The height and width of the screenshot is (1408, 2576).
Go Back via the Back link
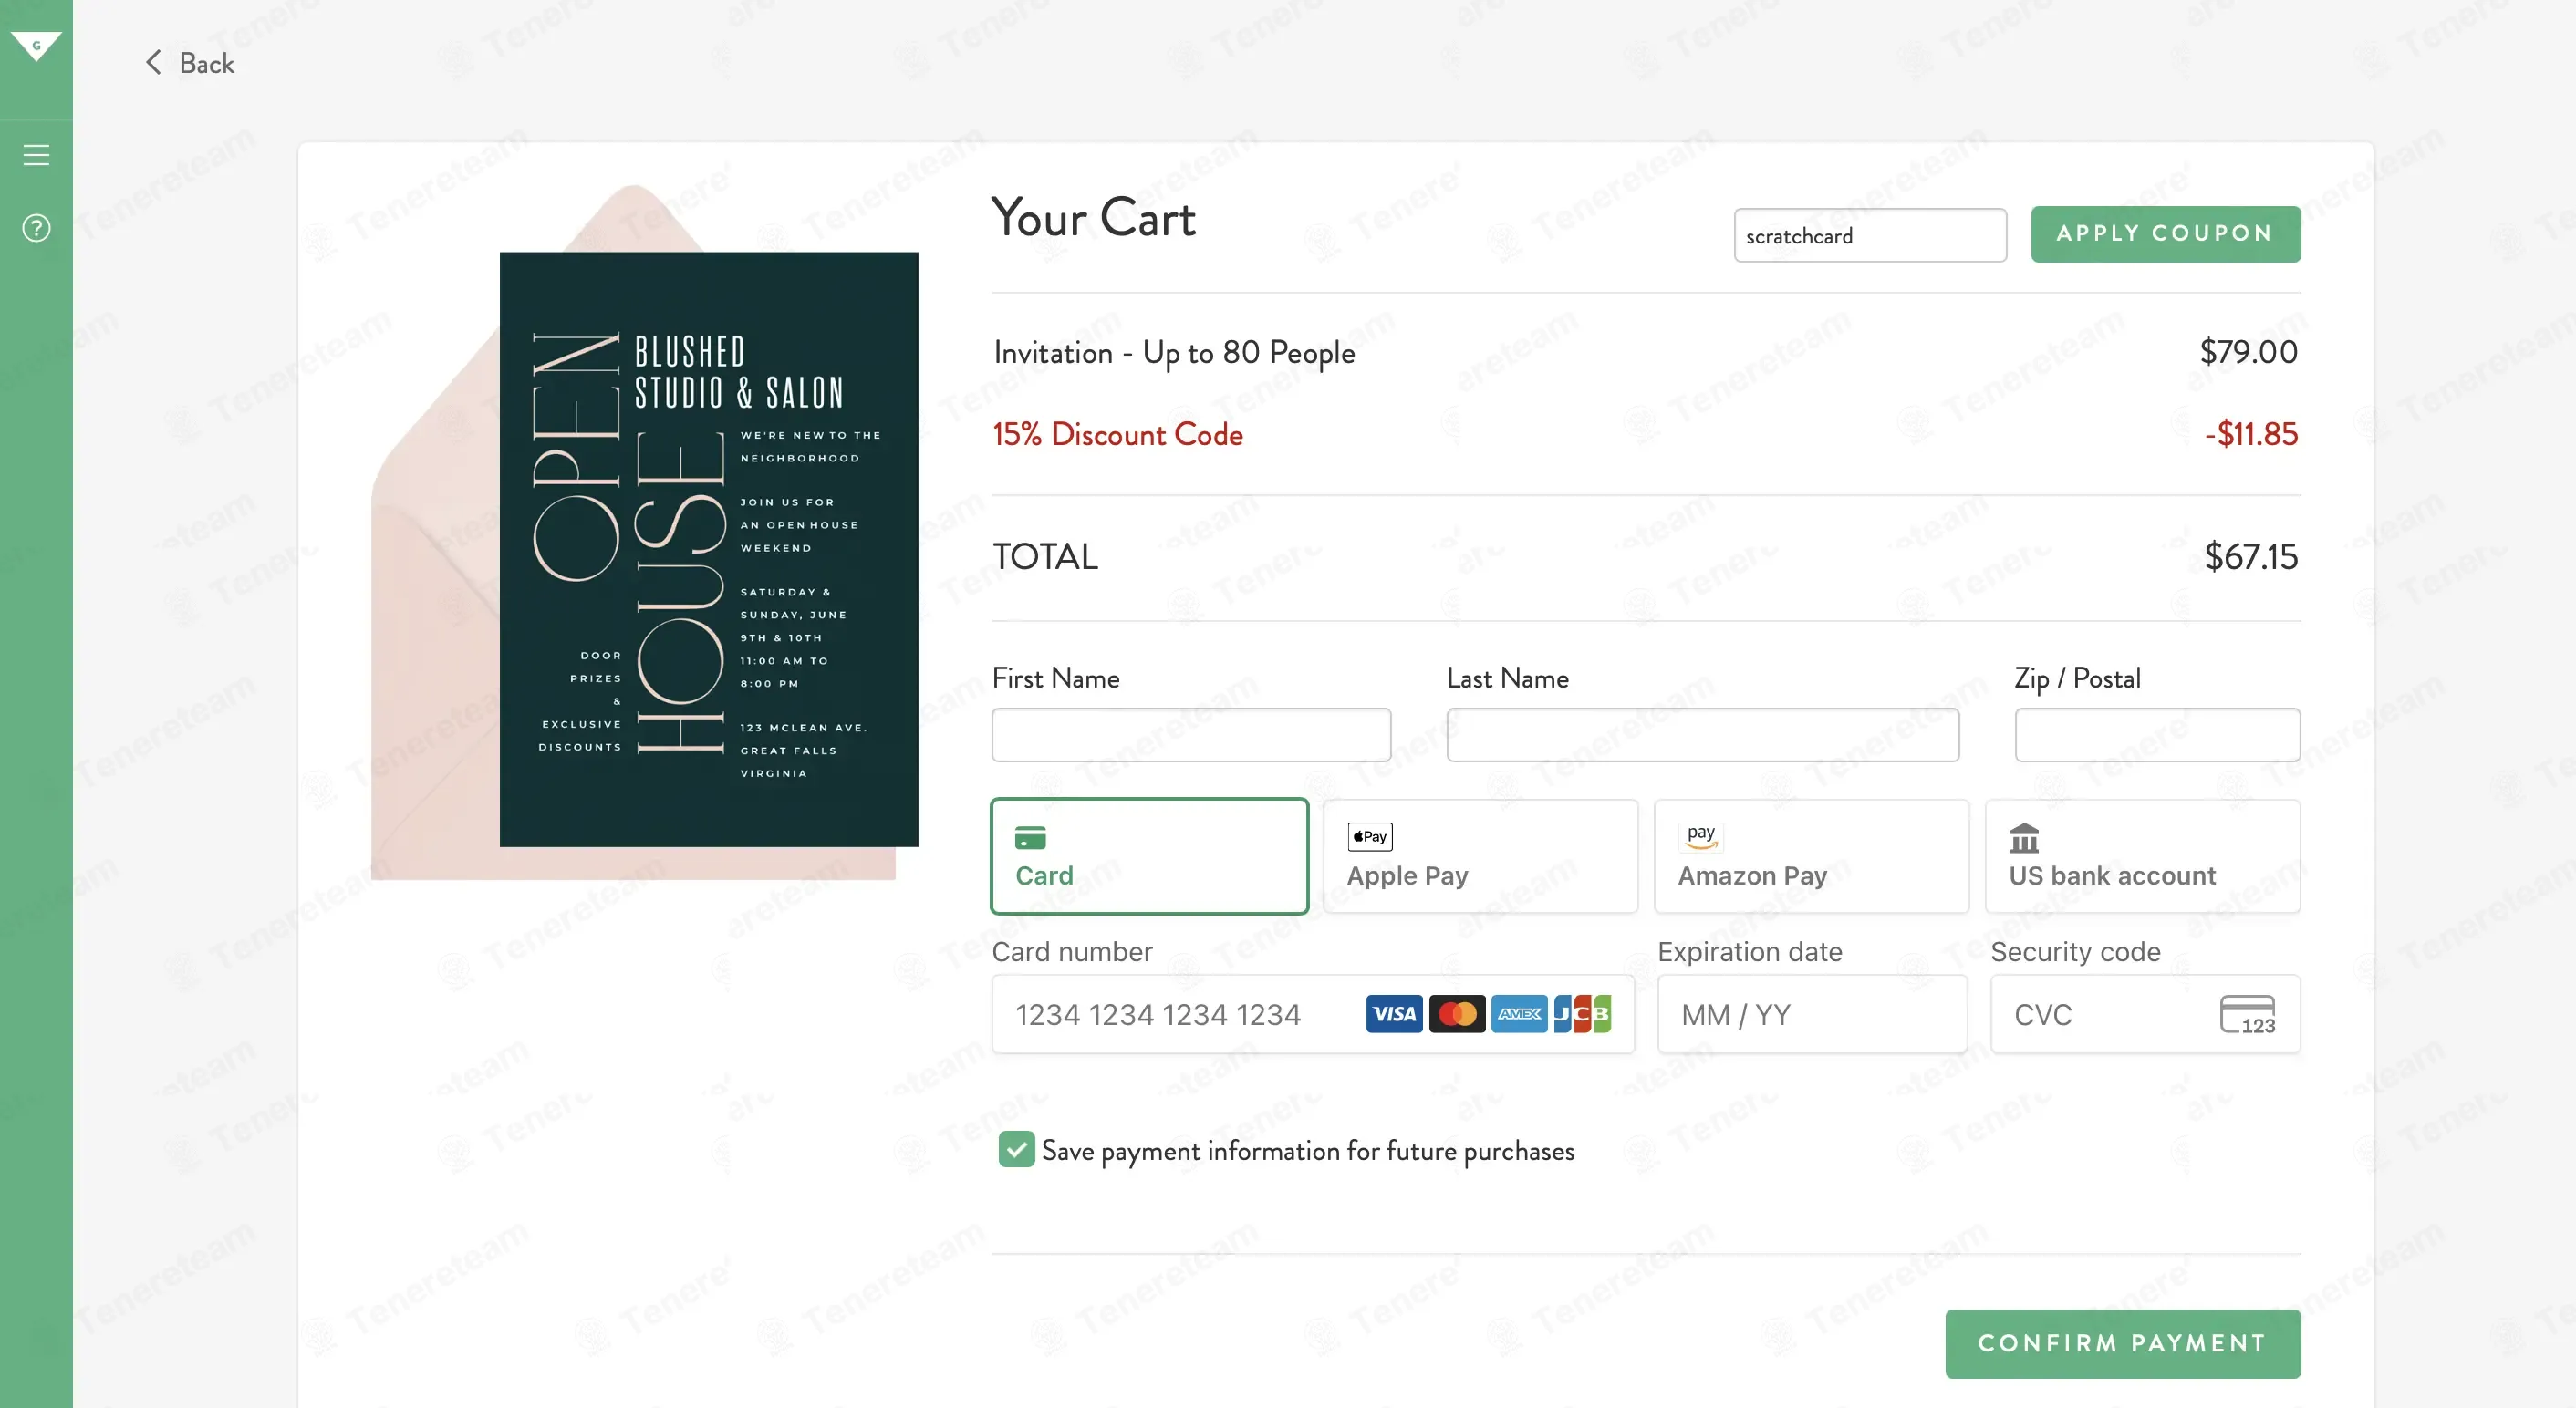tap(190, 63)
